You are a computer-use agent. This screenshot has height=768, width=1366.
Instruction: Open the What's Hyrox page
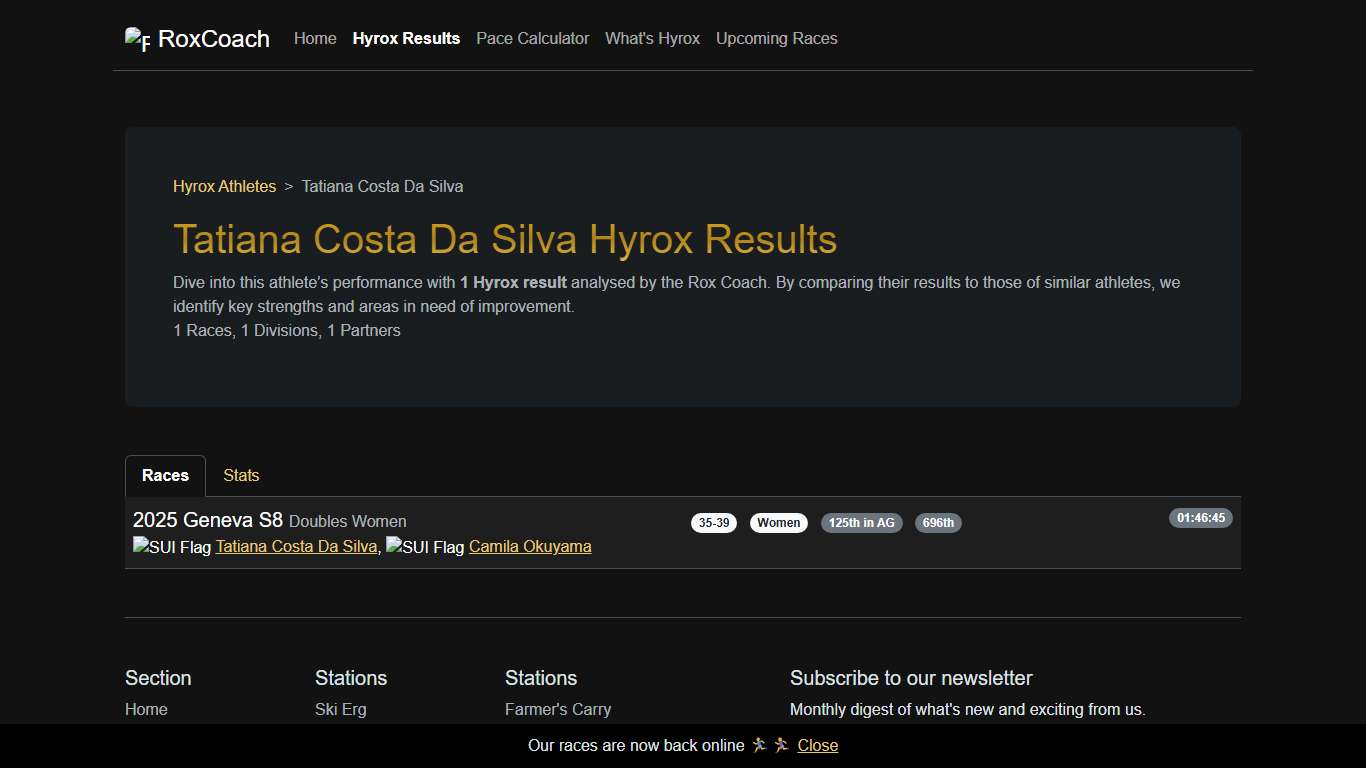[x=652, y=38]
